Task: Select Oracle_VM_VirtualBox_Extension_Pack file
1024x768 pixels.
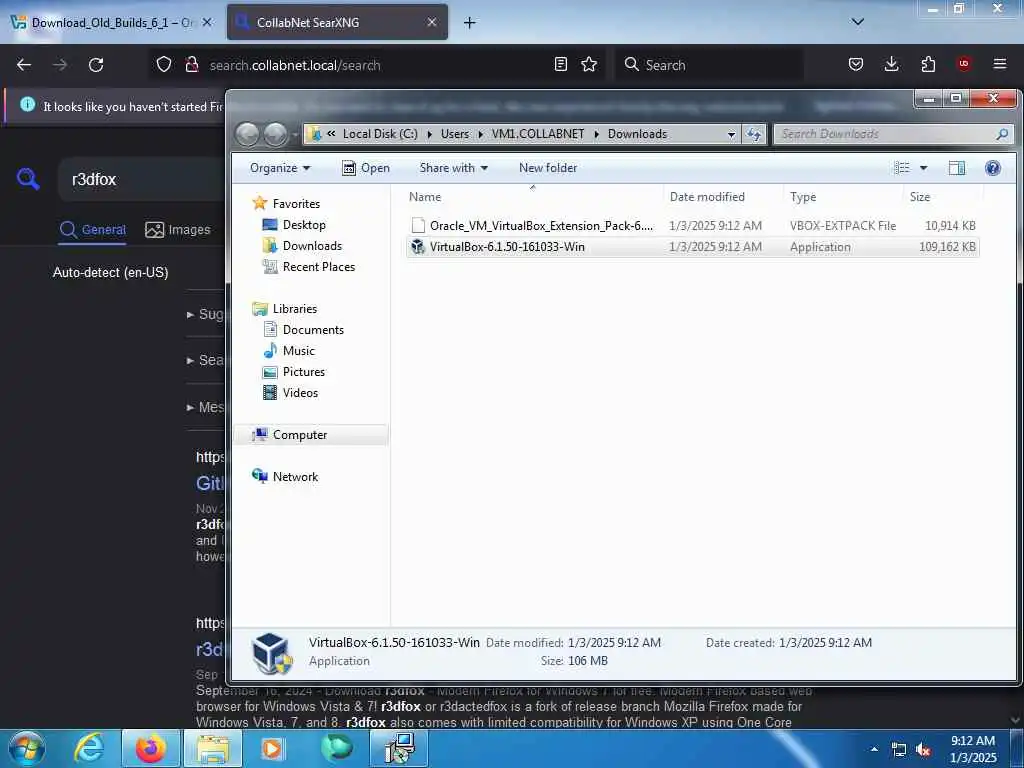Action: point(692,226)
